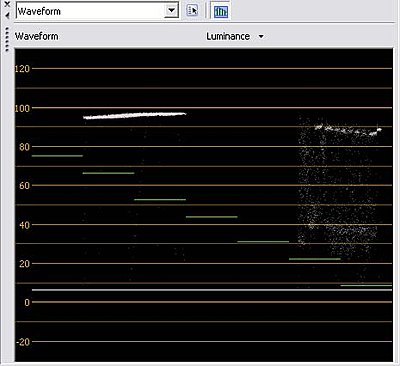Click the topmost green step bar near 75

[x=57, y=156]
